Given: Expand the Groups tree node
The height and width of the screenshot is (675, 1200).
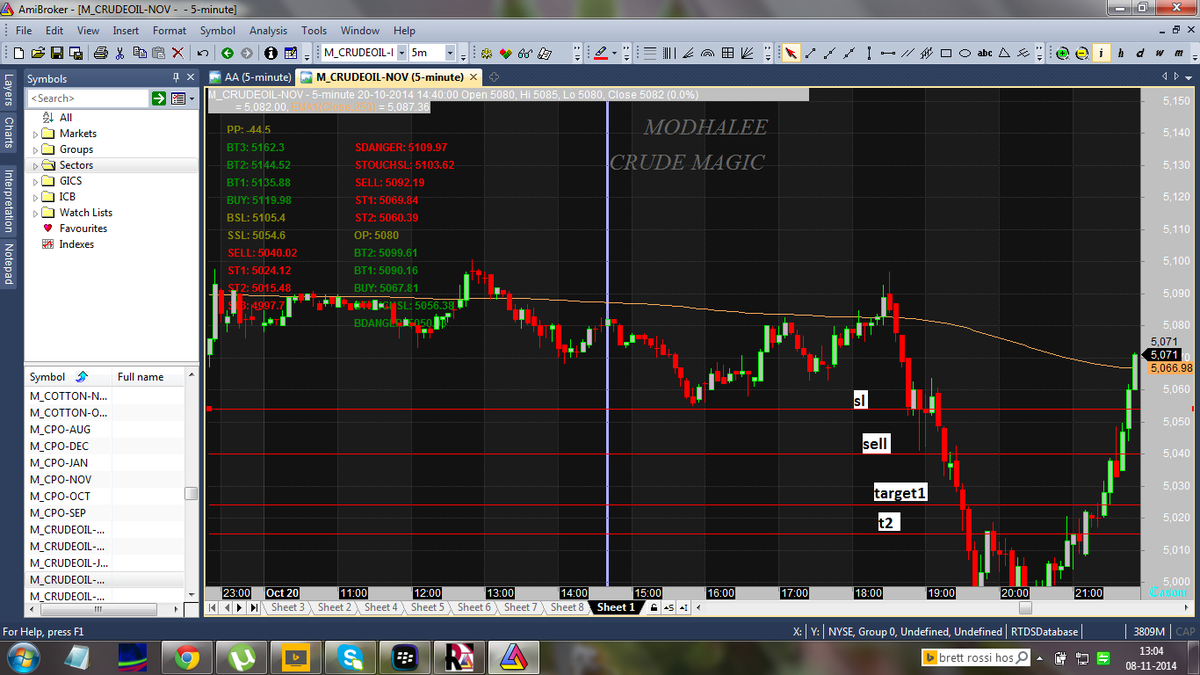Looking at the screenshot, I should [37, 149].
